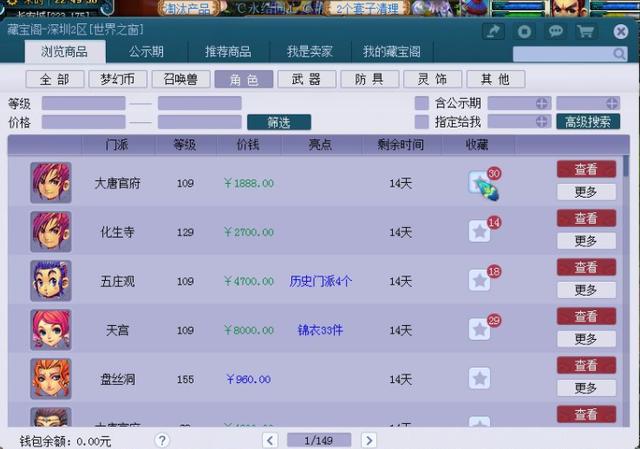The image size is (640, 449).
Task: Favorite the 五庄观 listing star
Action: [479, 280]
